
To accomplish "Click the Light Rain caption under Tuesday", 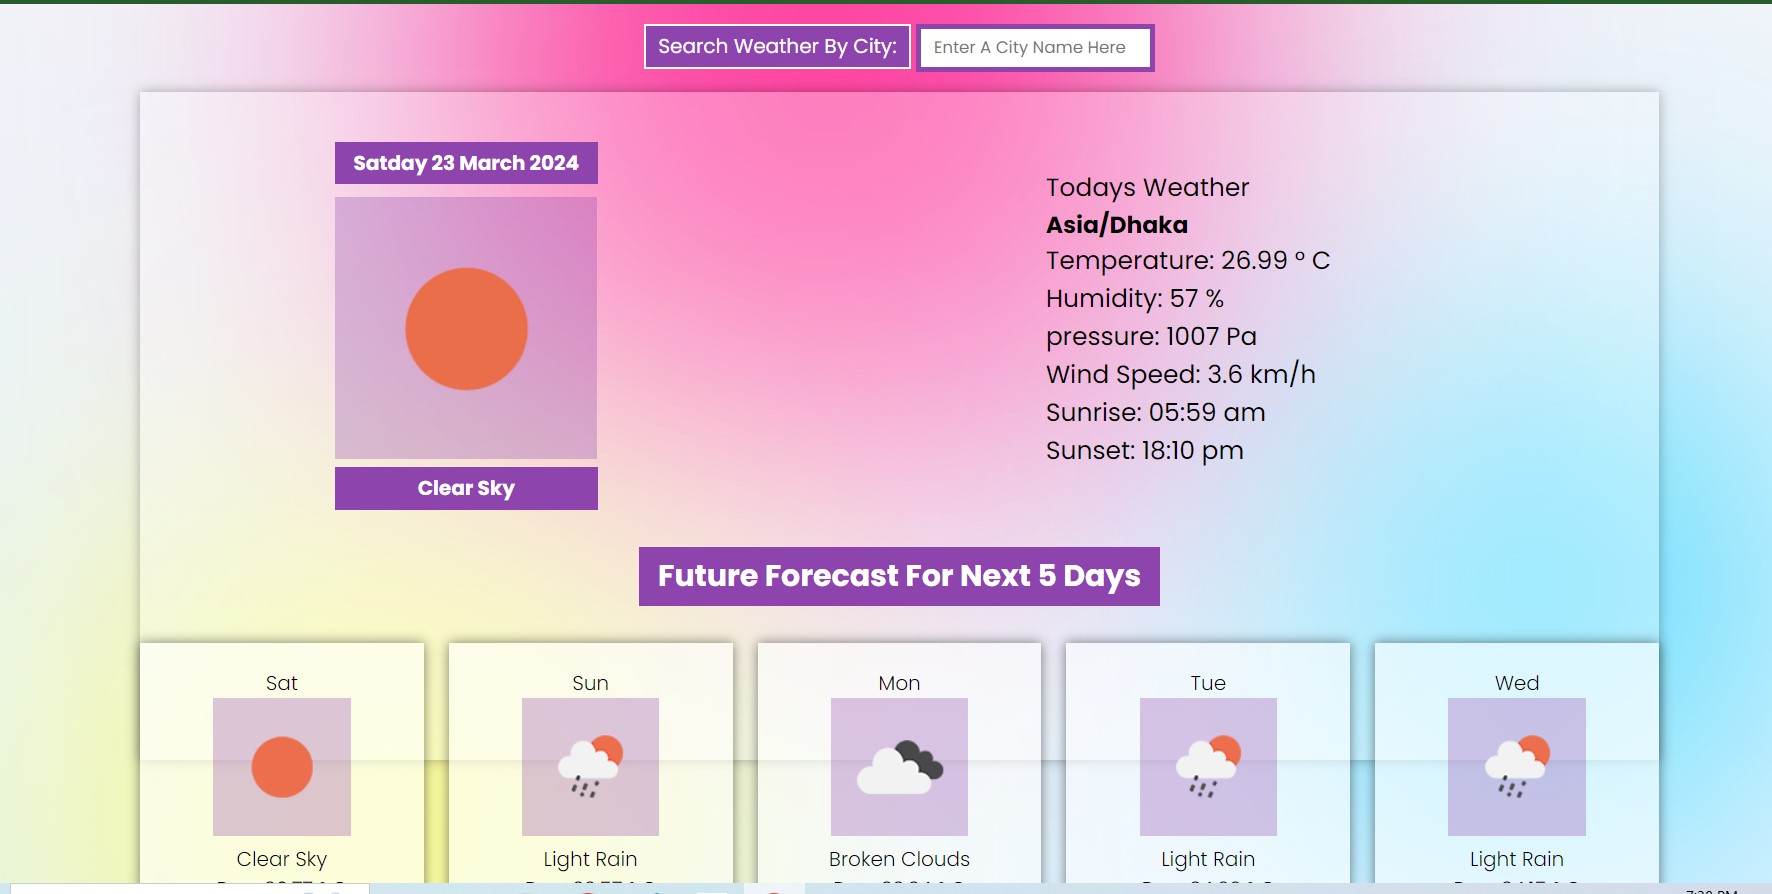I will click(x=1208, y=859).
